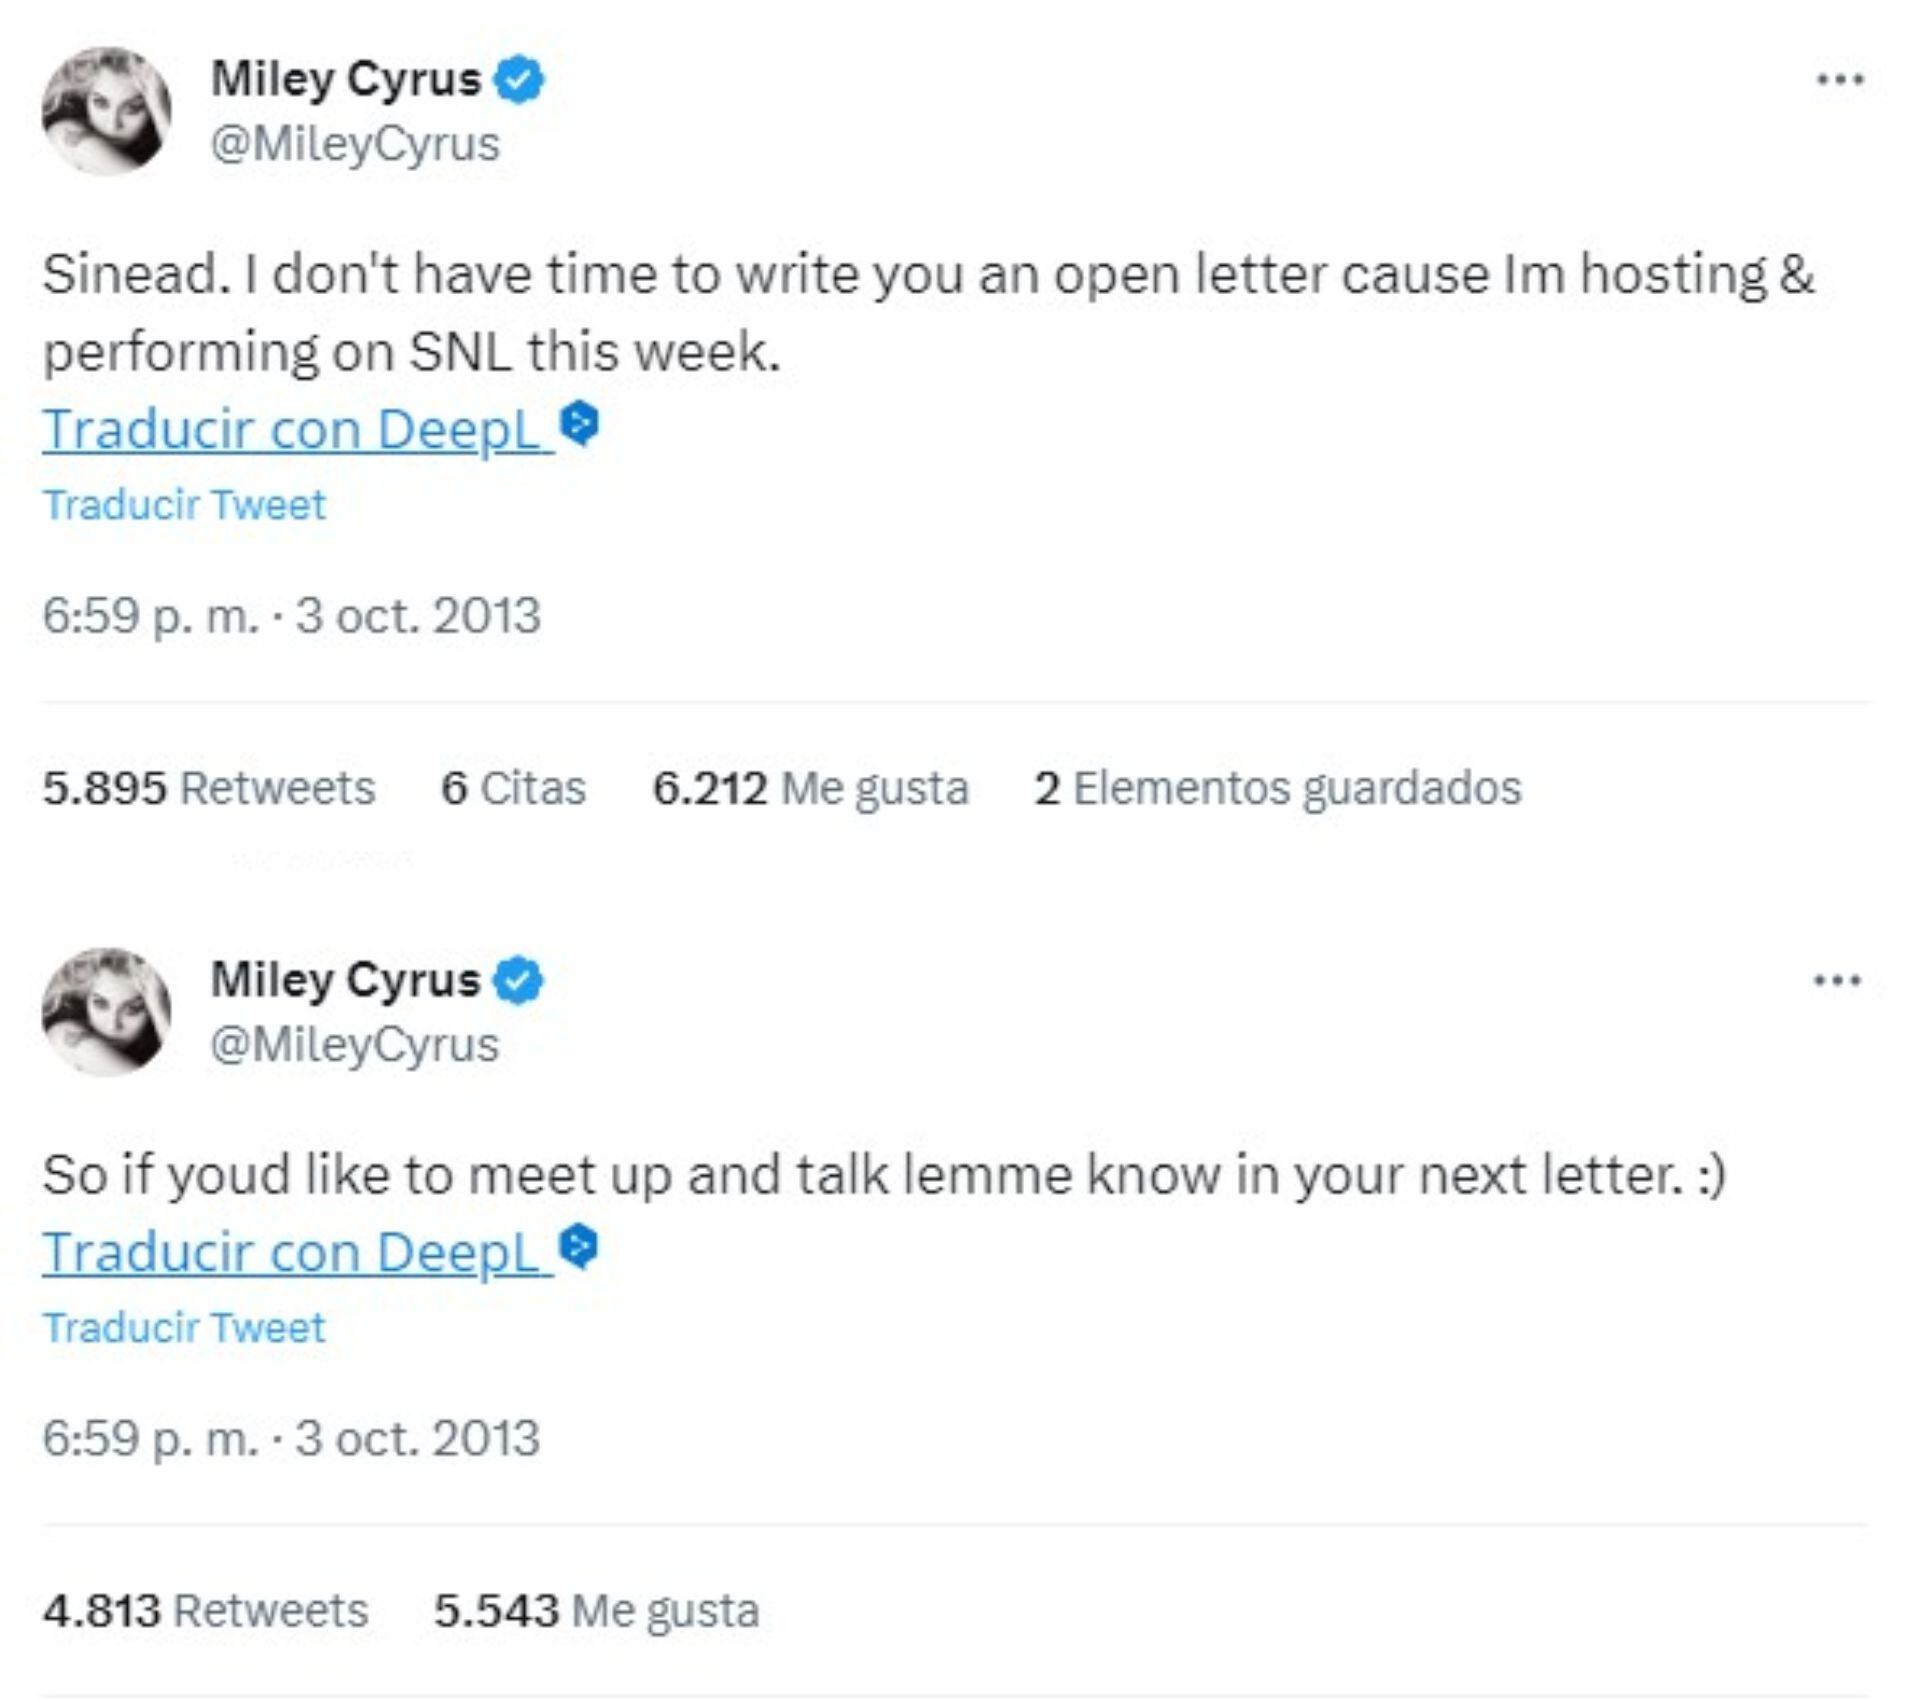1920x1701 pixels.
Task: View the 6 Citas quote tweets
Action: click(x=513, y=788)
